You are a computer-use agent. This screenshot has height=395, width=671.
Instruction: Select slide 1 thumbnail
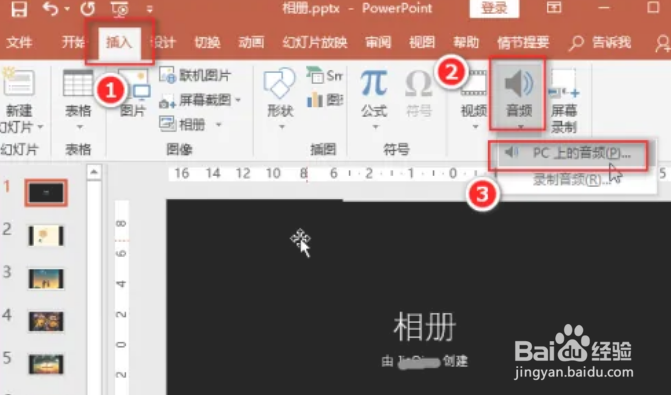[46, 193]
